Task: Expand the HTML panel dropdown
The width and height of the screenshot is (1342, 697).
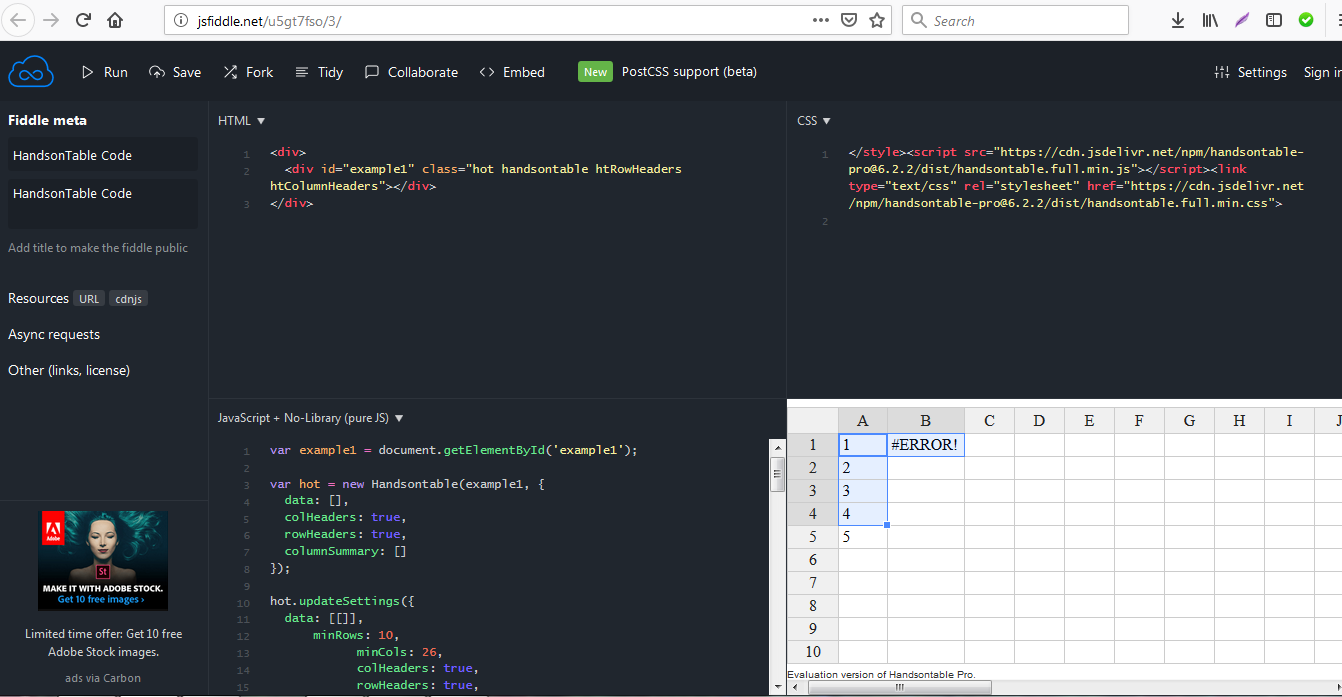Action: pyautogui.click(x=242, y=121)
